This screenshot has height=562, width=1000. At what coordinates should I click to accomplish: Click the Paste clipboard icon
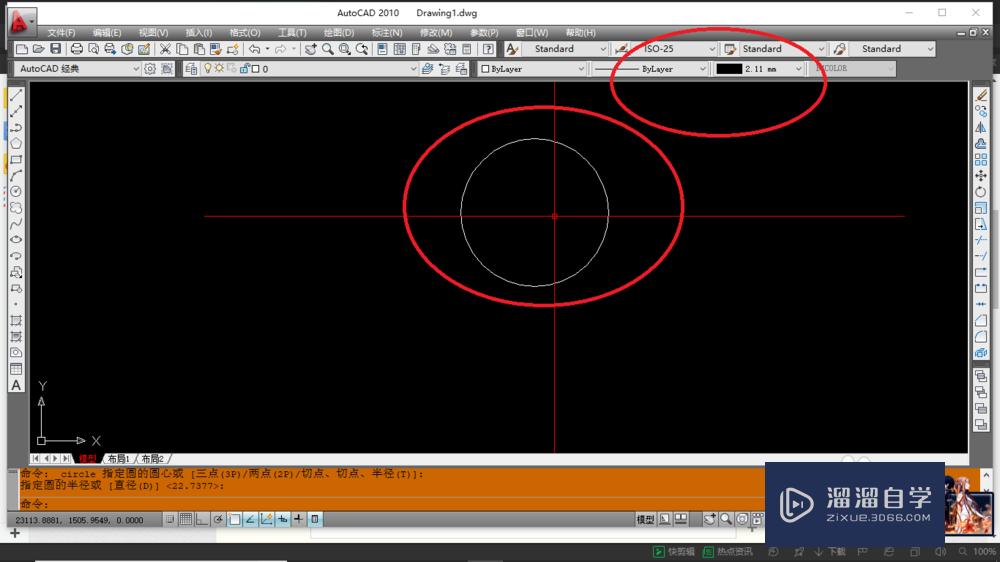pyautogui.click(x=199, y=49)
